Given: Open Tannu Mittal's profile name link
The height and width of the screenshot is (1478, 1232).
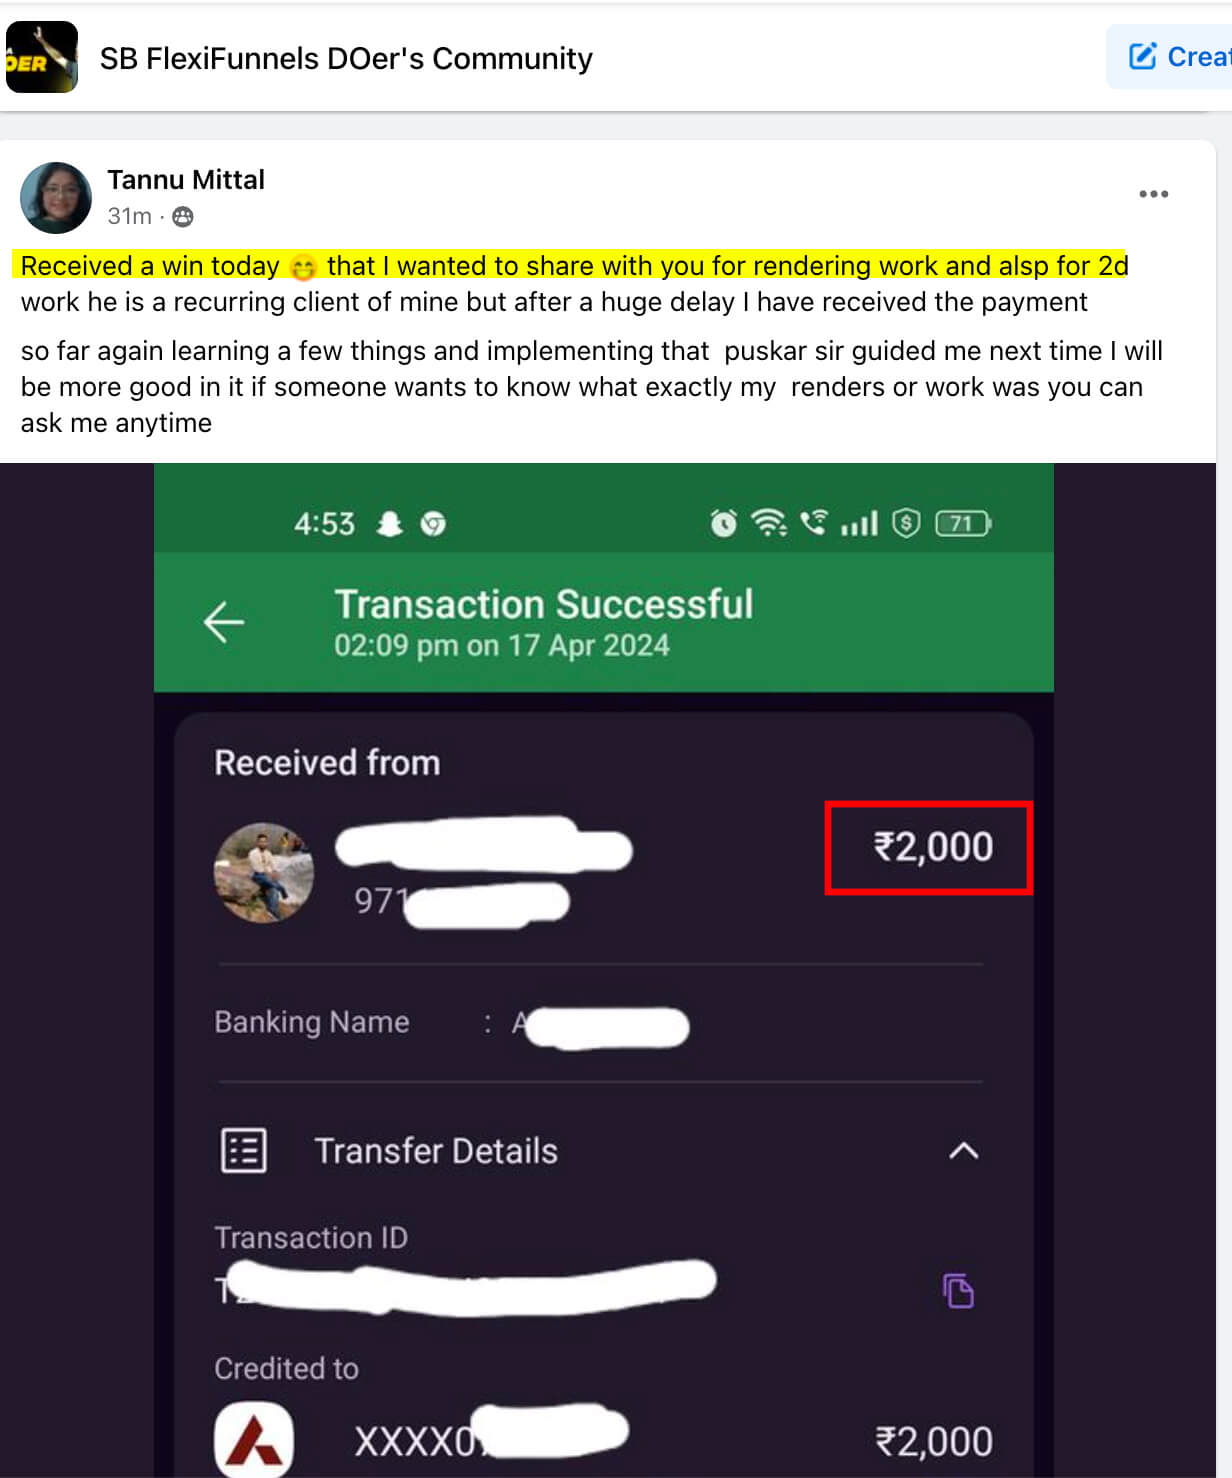Looking at the screenshot, I should coord(186,180).
